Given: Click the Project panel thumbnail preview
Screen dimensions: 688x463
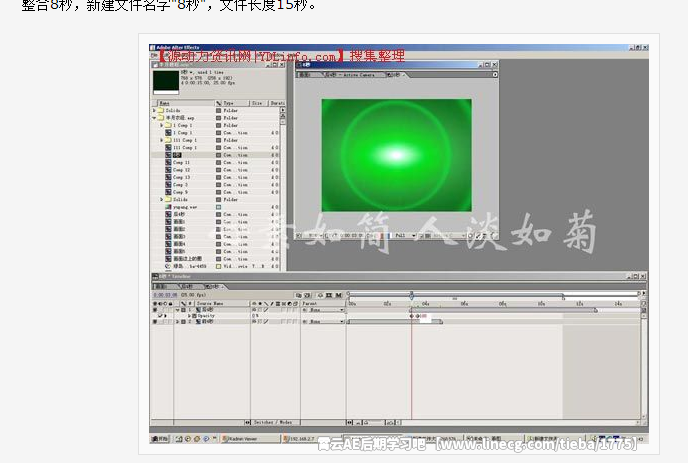Looking at the screenshot, I should click(x=166, y=81).
